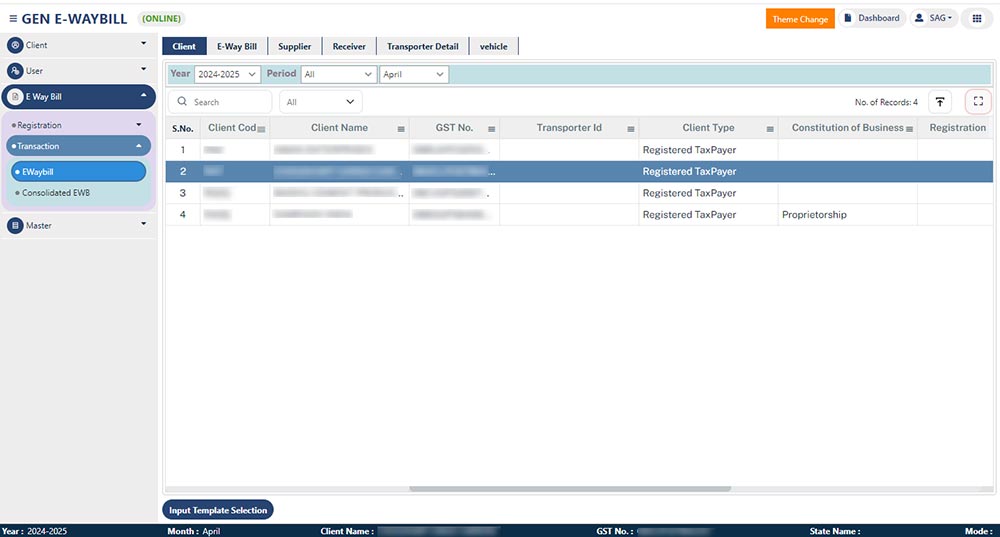Click the hamburger menu icon beside GEN E-WAYBILL

[13, 19]
